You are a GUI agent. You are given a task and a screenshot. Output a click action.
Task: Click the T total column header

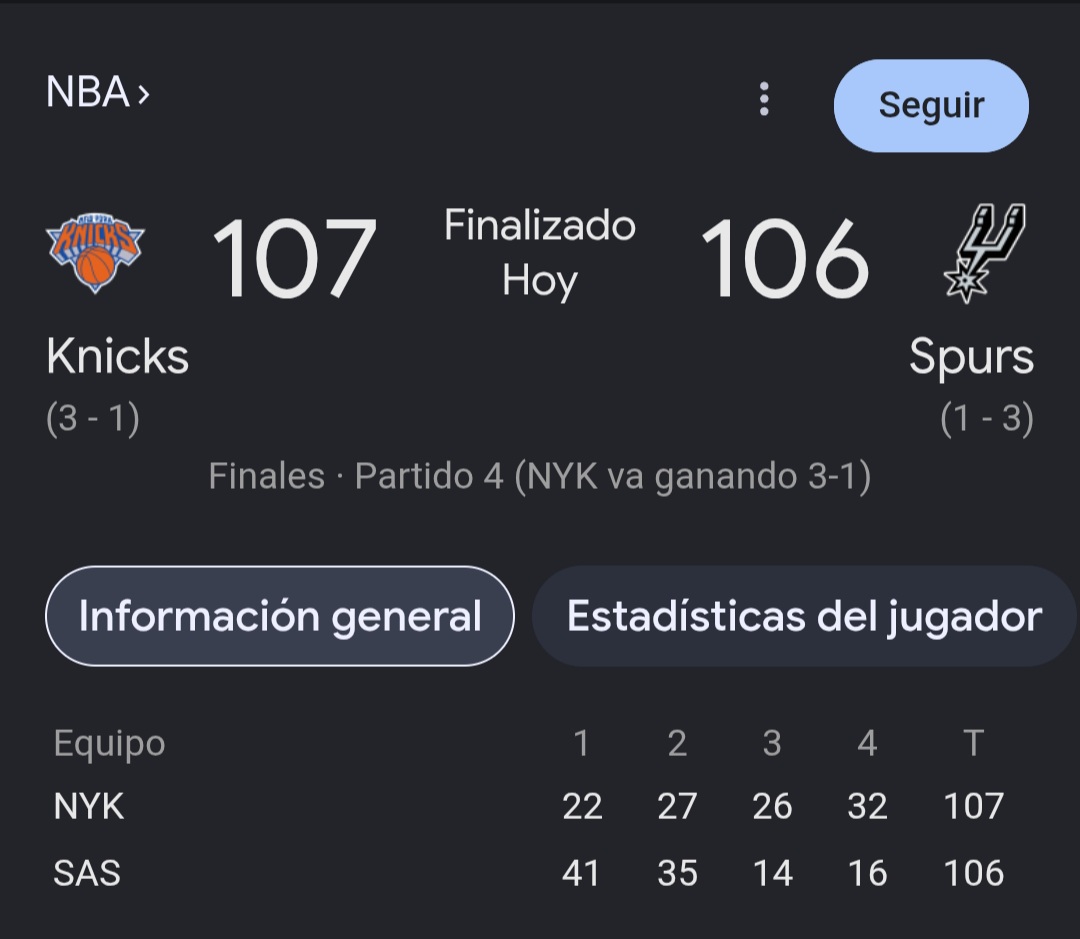973,743
